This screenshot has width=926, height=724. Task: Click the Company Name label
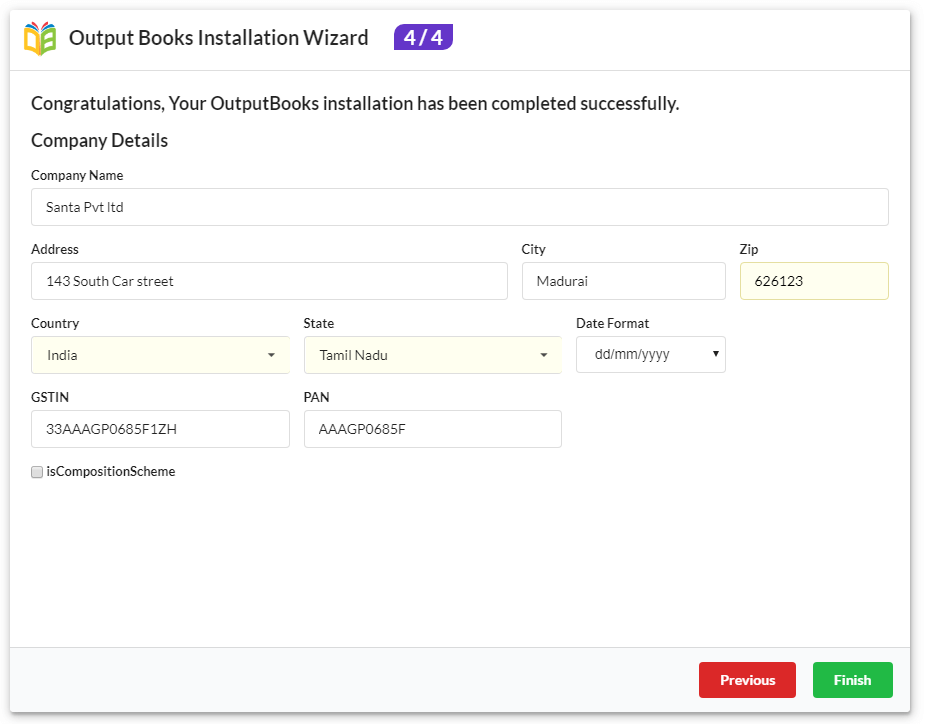click(77, 175)
